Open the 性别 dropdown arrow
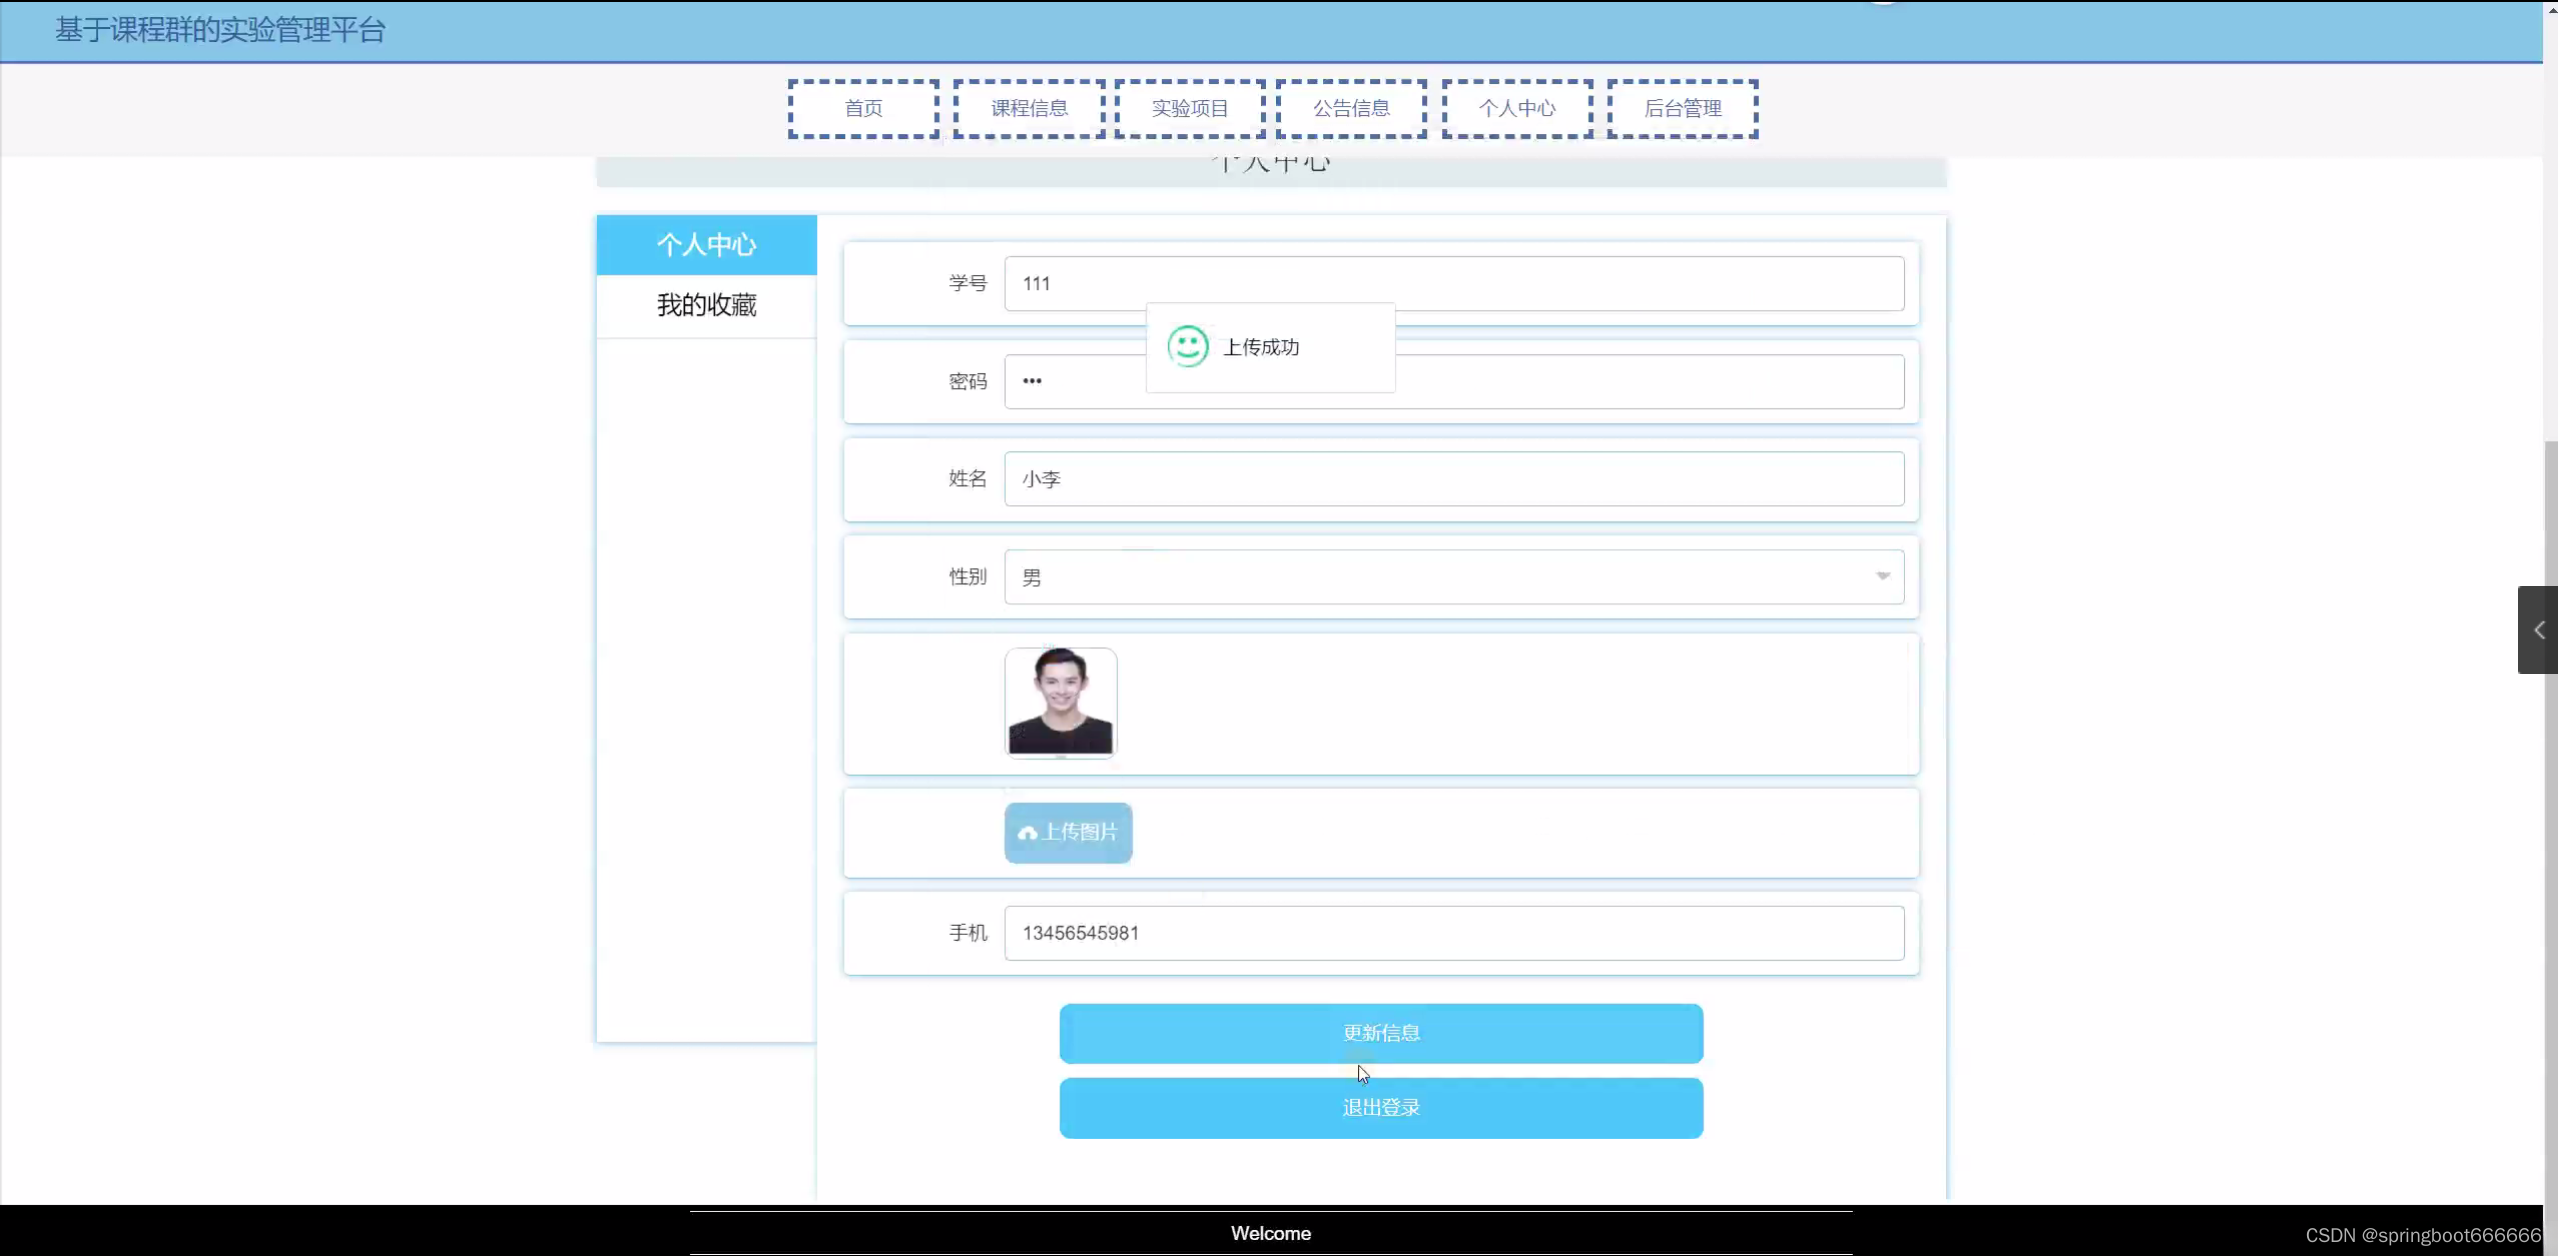This screenshot has width=2558, height=1256. (x=1882, y=576)
